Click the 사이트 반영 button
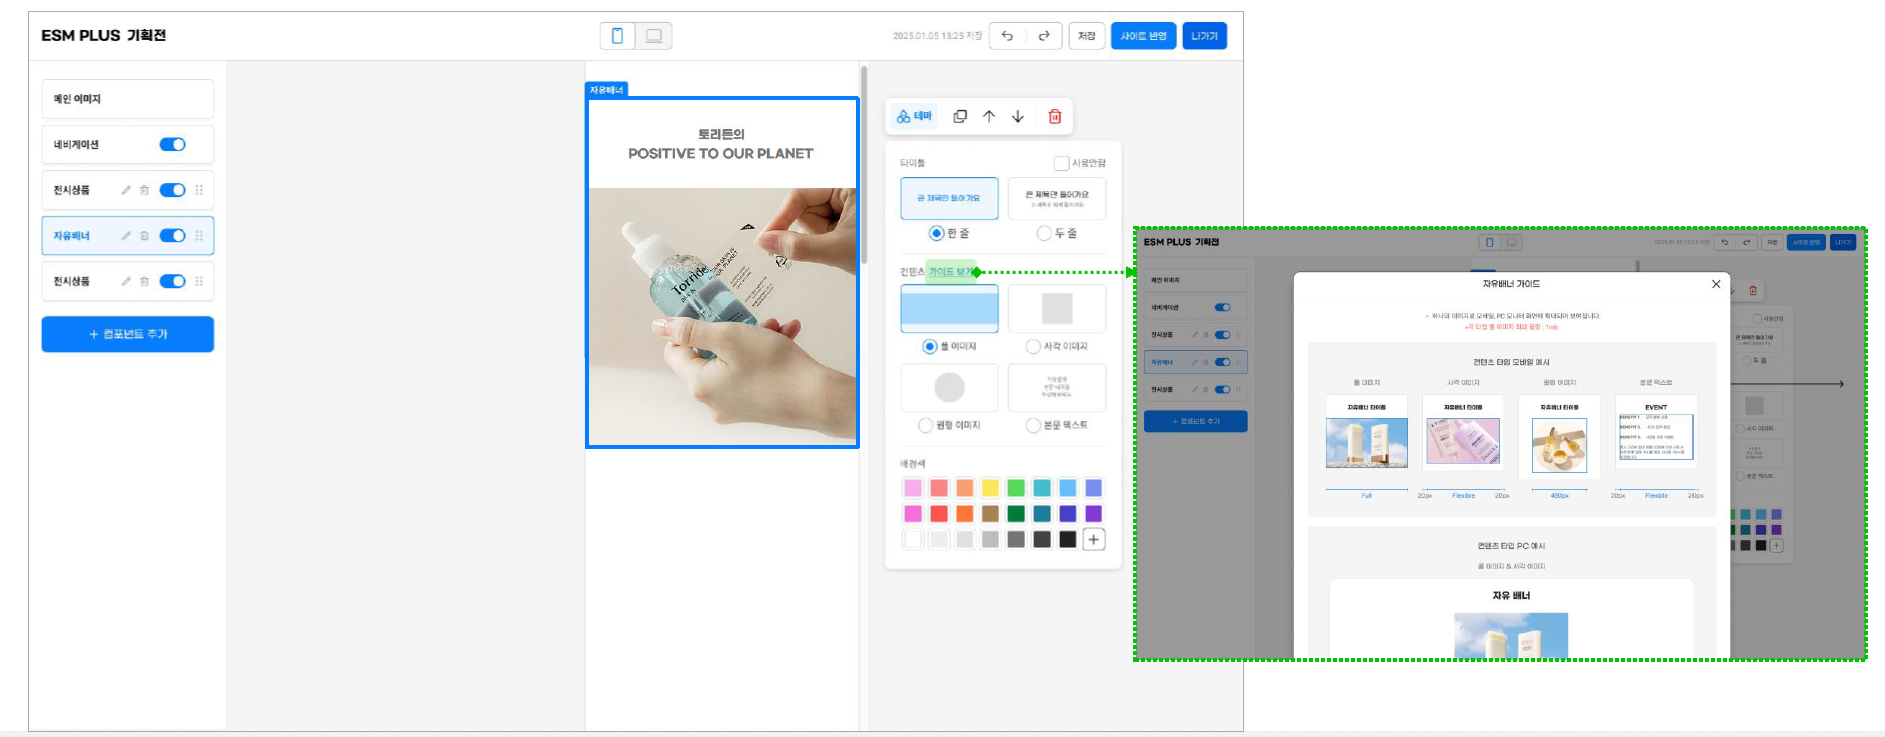Viewport: 1885px width, 737px height. pos(1143,36)
